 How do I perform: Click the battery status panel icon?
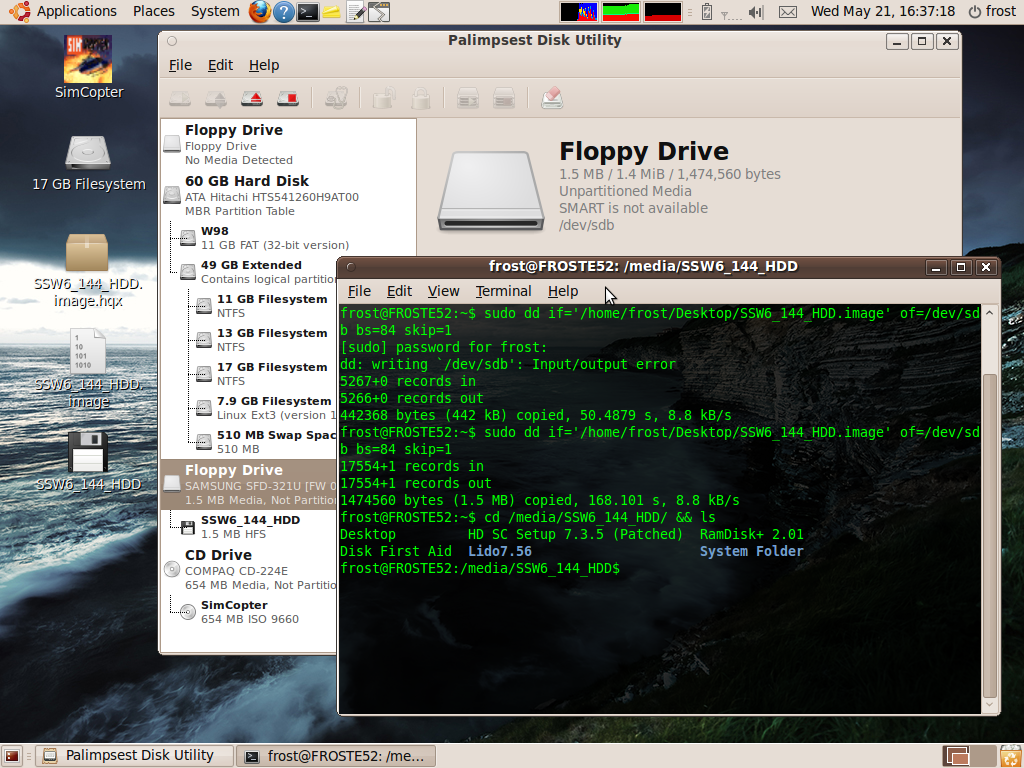click(707, 12)
